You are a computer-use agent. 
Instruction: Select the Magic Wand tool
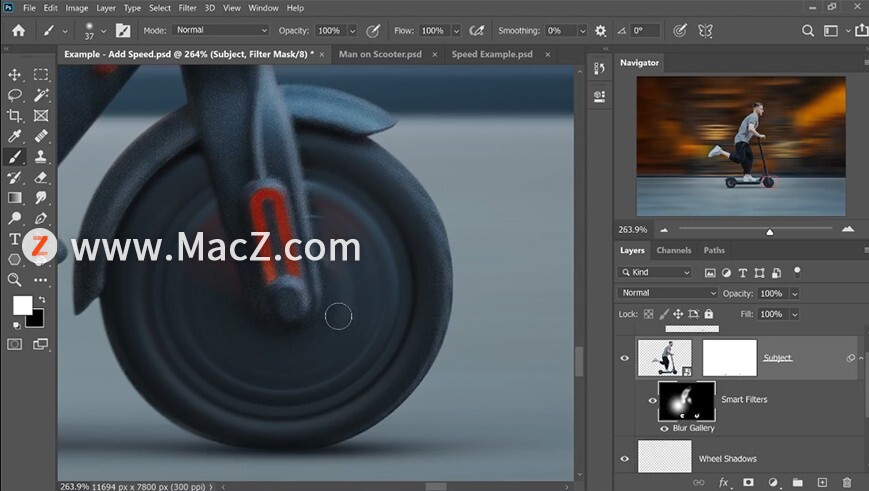(40, 95)
